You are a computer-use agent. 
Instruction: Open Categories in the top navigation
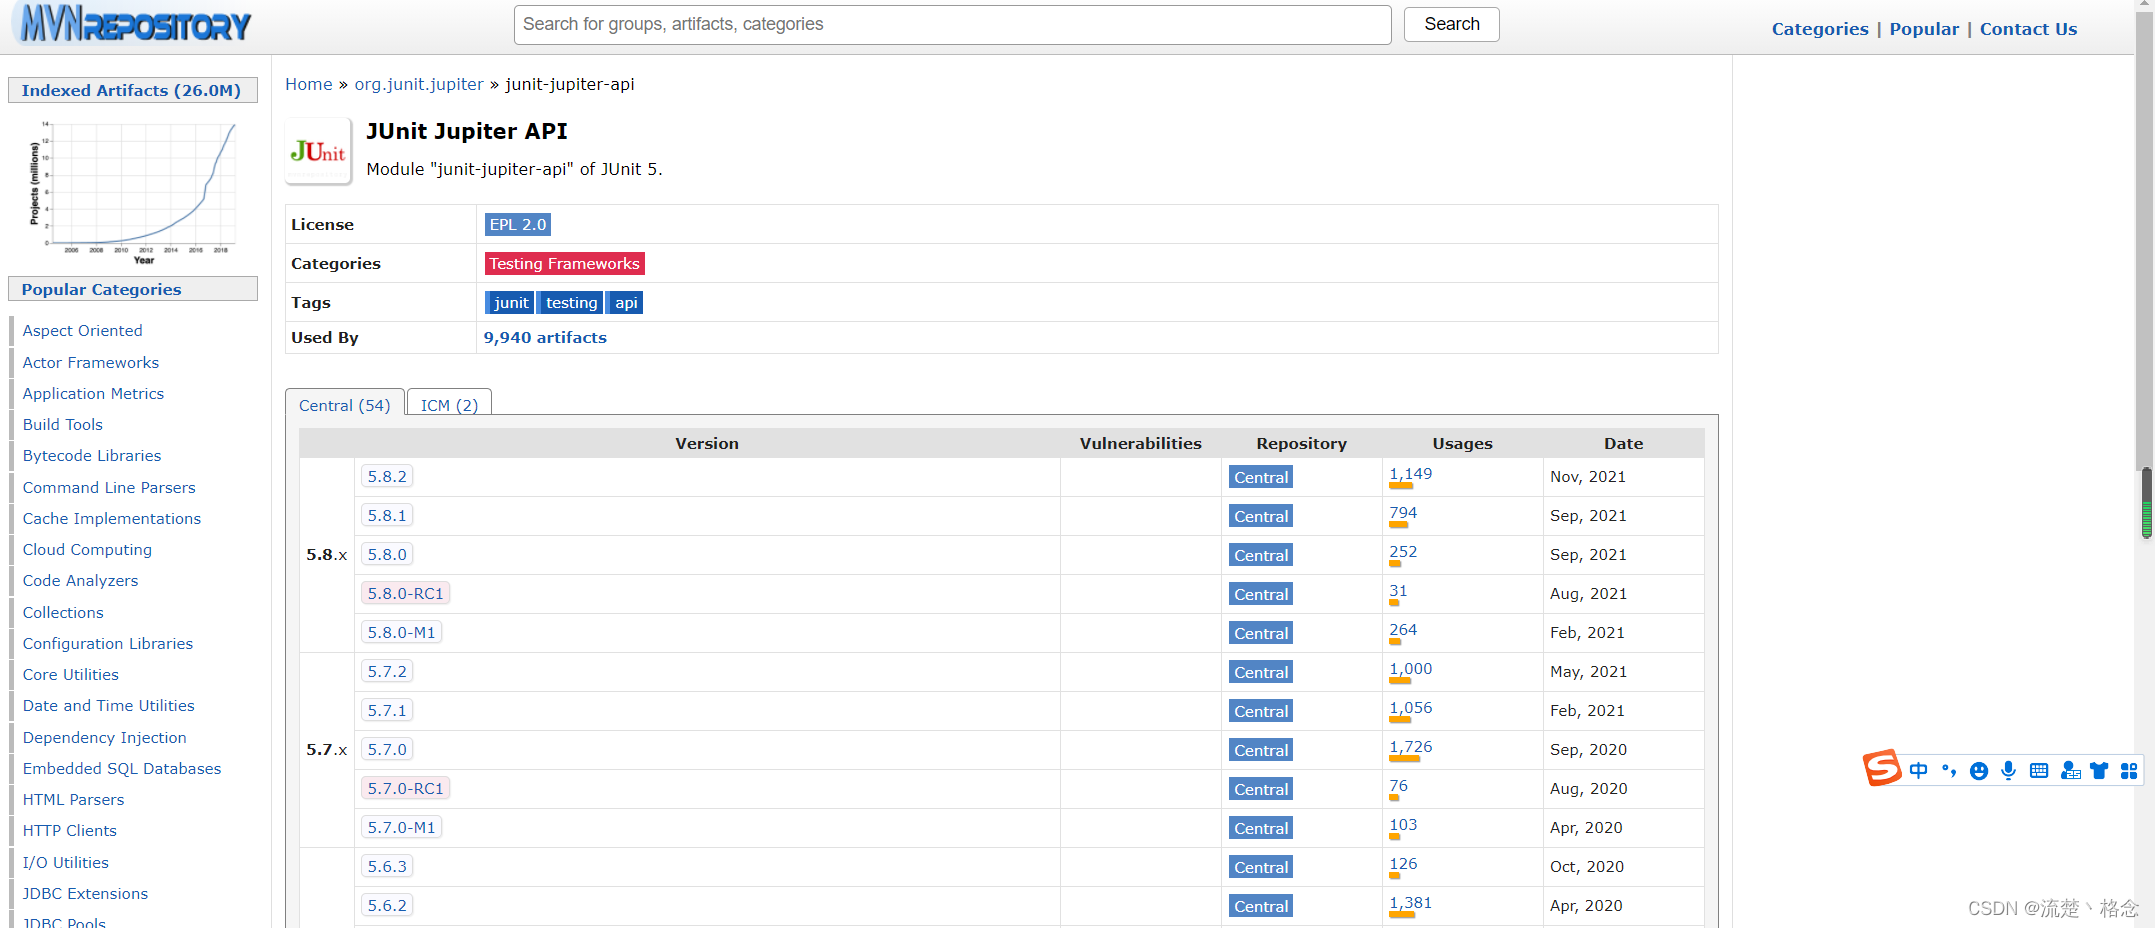[1820, 29]
